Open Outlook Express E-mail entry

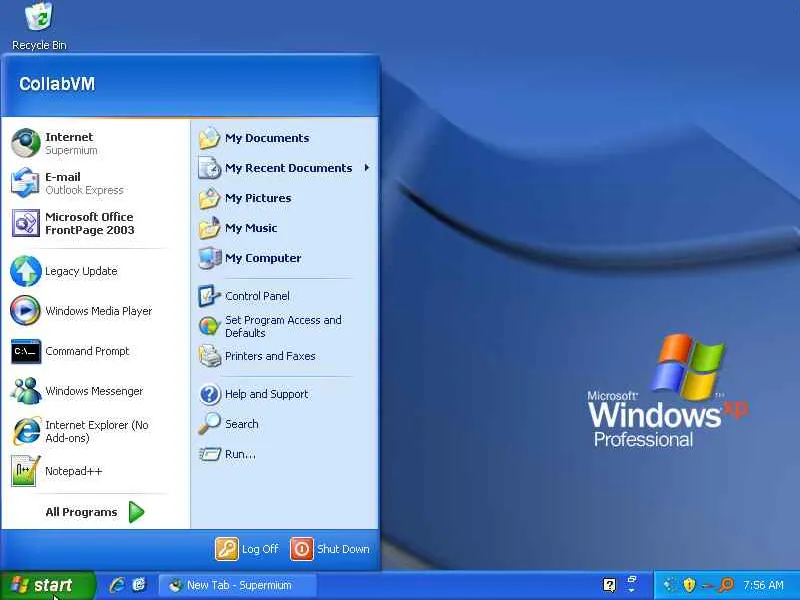pos(95,183)
